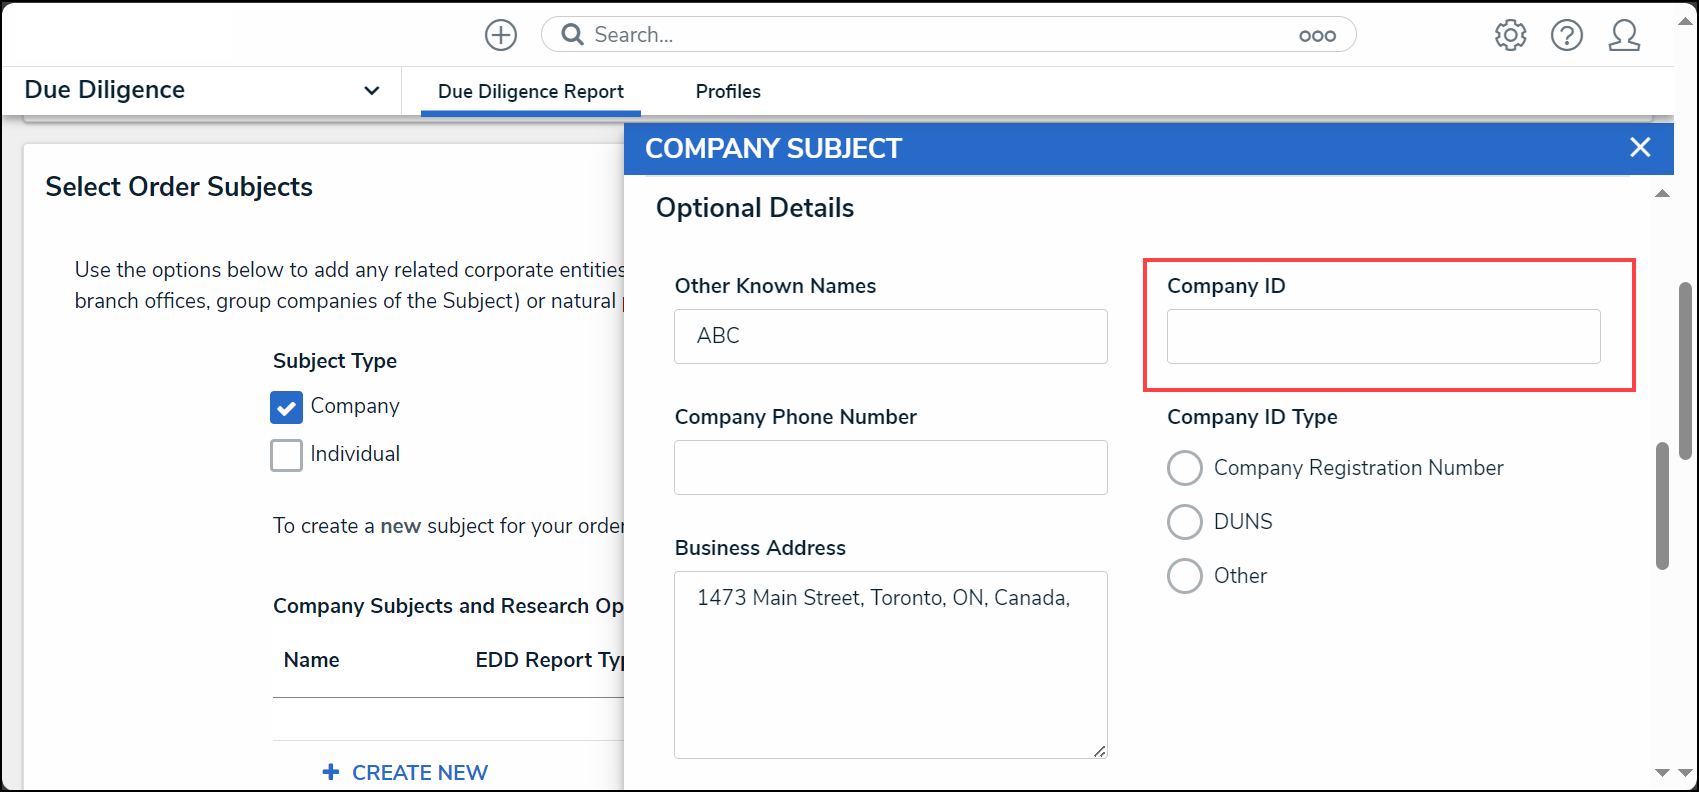Select the Other ID type radio
The width and height of the screenshot is (1699, 792).
point(1185,576)
